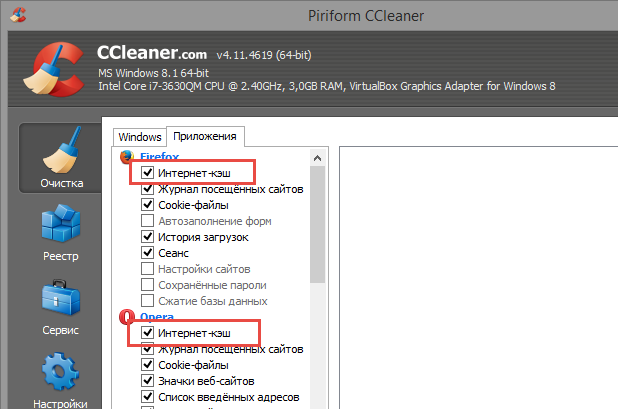Open the Очистка cleaner section

(x=61, y=158)
